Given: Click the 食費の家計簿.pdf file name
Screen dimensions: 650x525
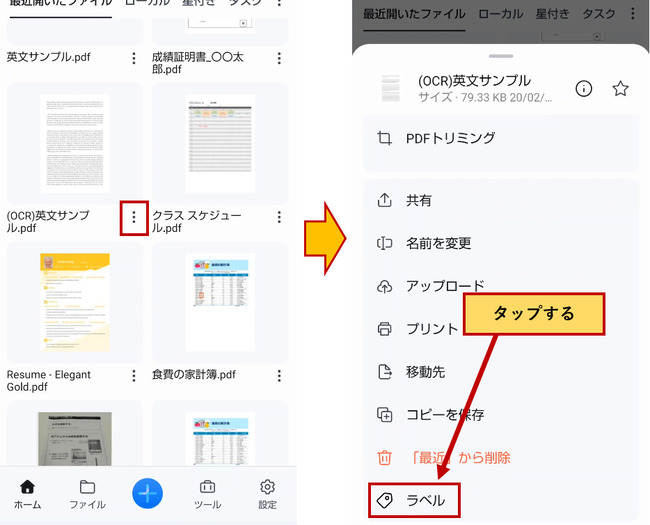Looking at the screenshot, I should [x=194, y=375].
